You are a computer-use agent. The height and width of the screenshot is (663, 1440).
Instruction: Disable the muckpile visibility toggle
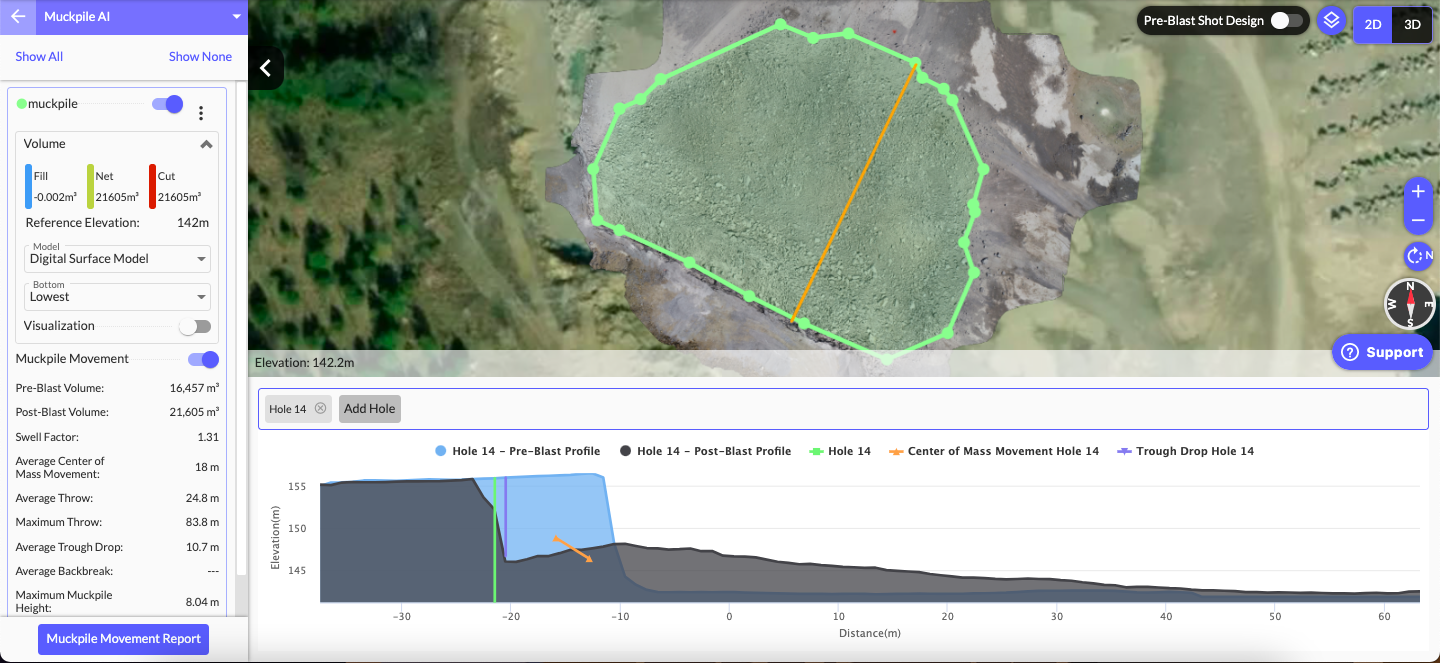(x=167, y=104)
